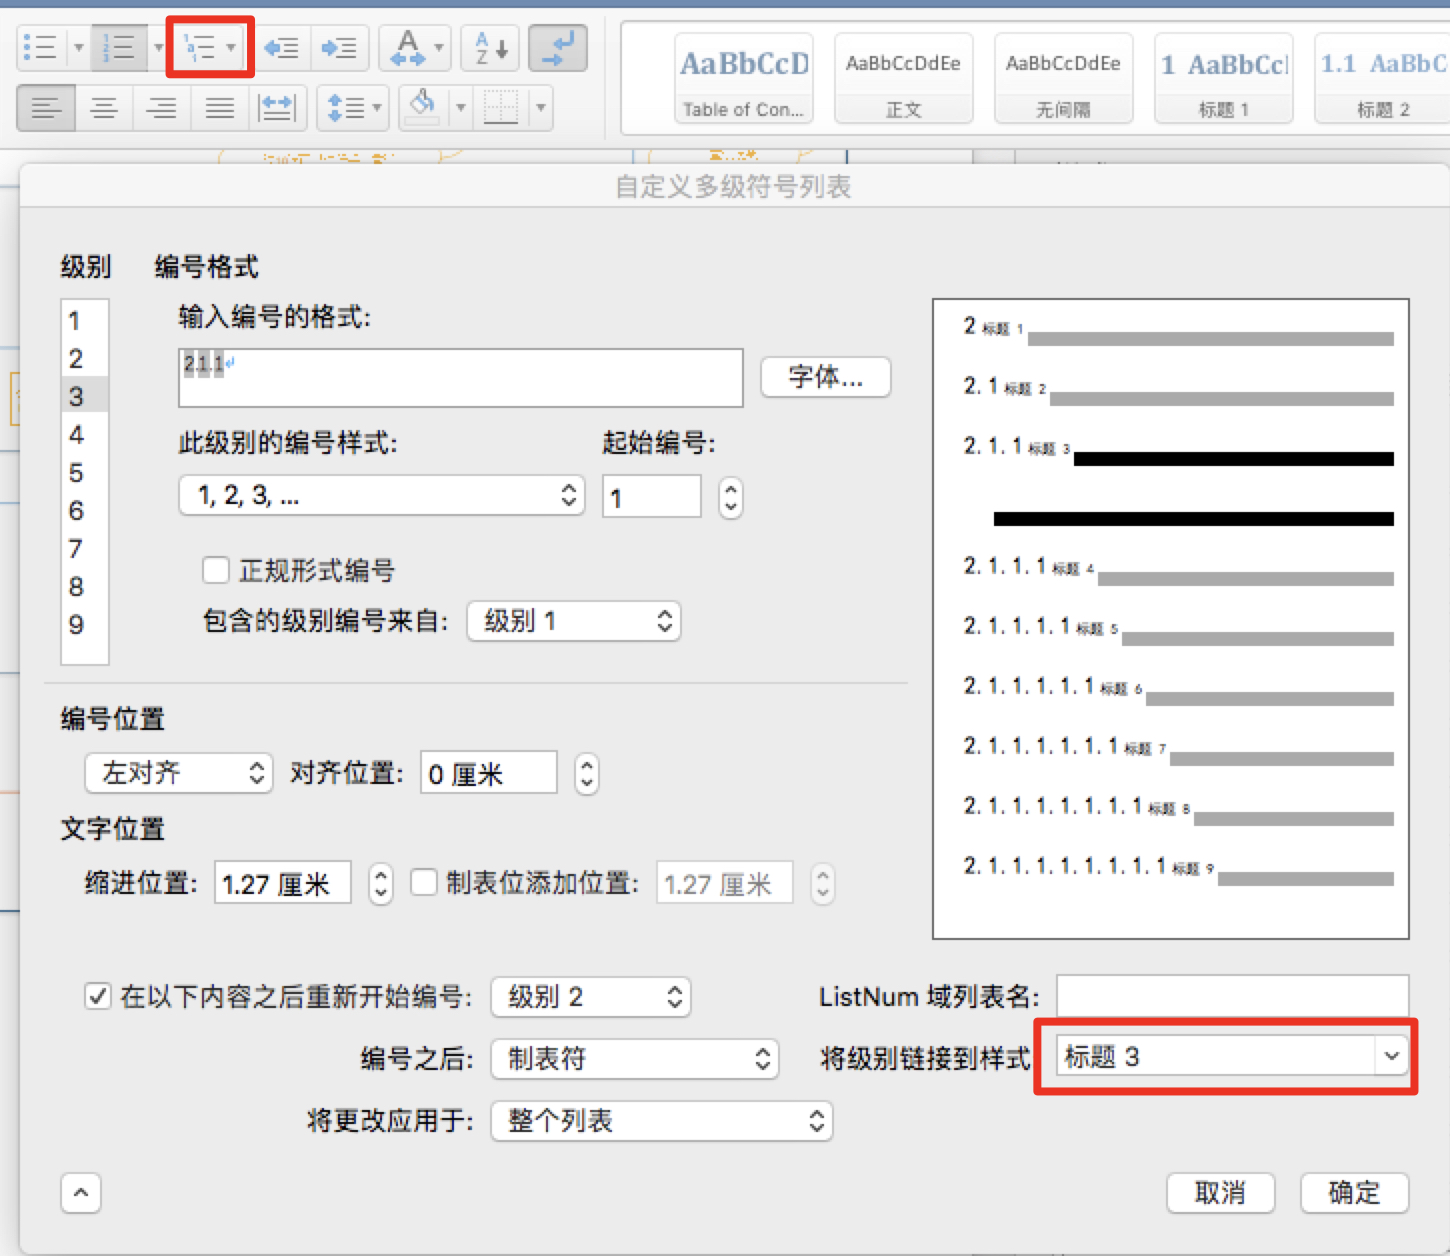Apply justified text alignment
The width and height of the screenshot is (1450, 1256).
[219, 108]
